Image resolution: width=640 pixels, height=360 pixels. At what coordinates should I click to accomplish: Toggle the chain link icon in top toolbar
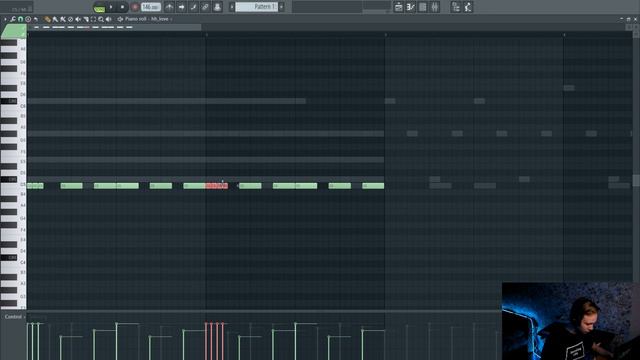tap(205, 7)
